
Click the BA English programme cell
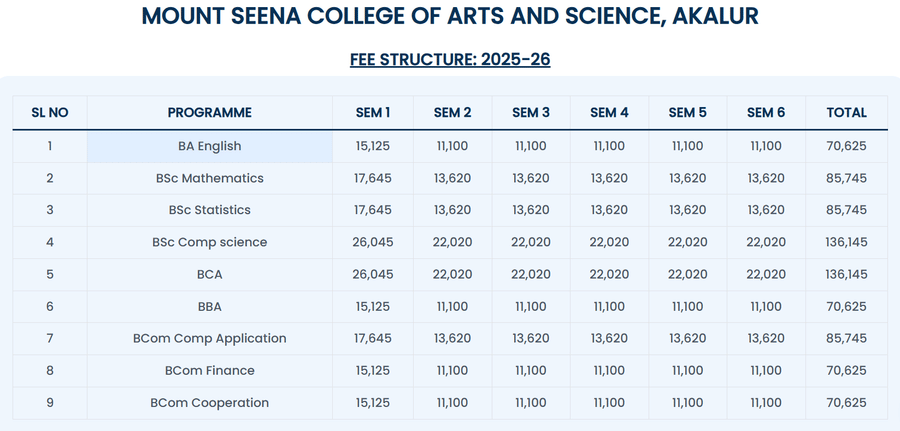210,146
